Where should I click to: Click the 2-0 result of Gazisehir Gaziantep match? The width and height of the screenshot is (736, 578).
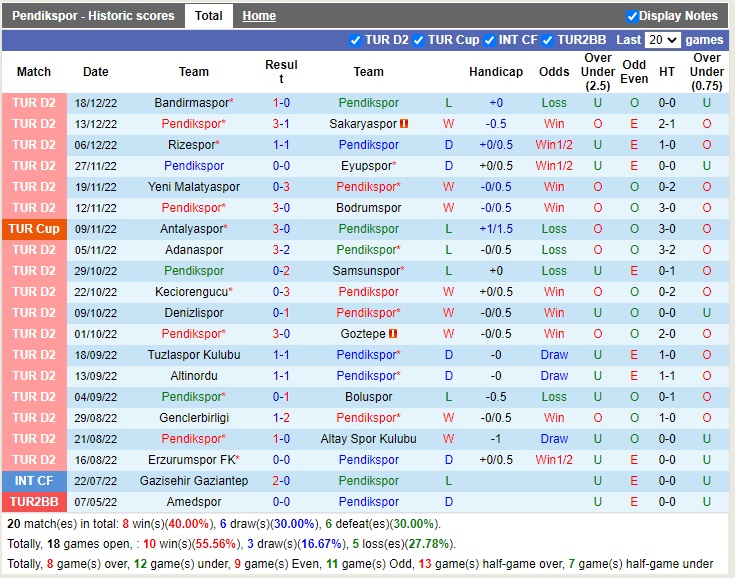tap(281, 481)
